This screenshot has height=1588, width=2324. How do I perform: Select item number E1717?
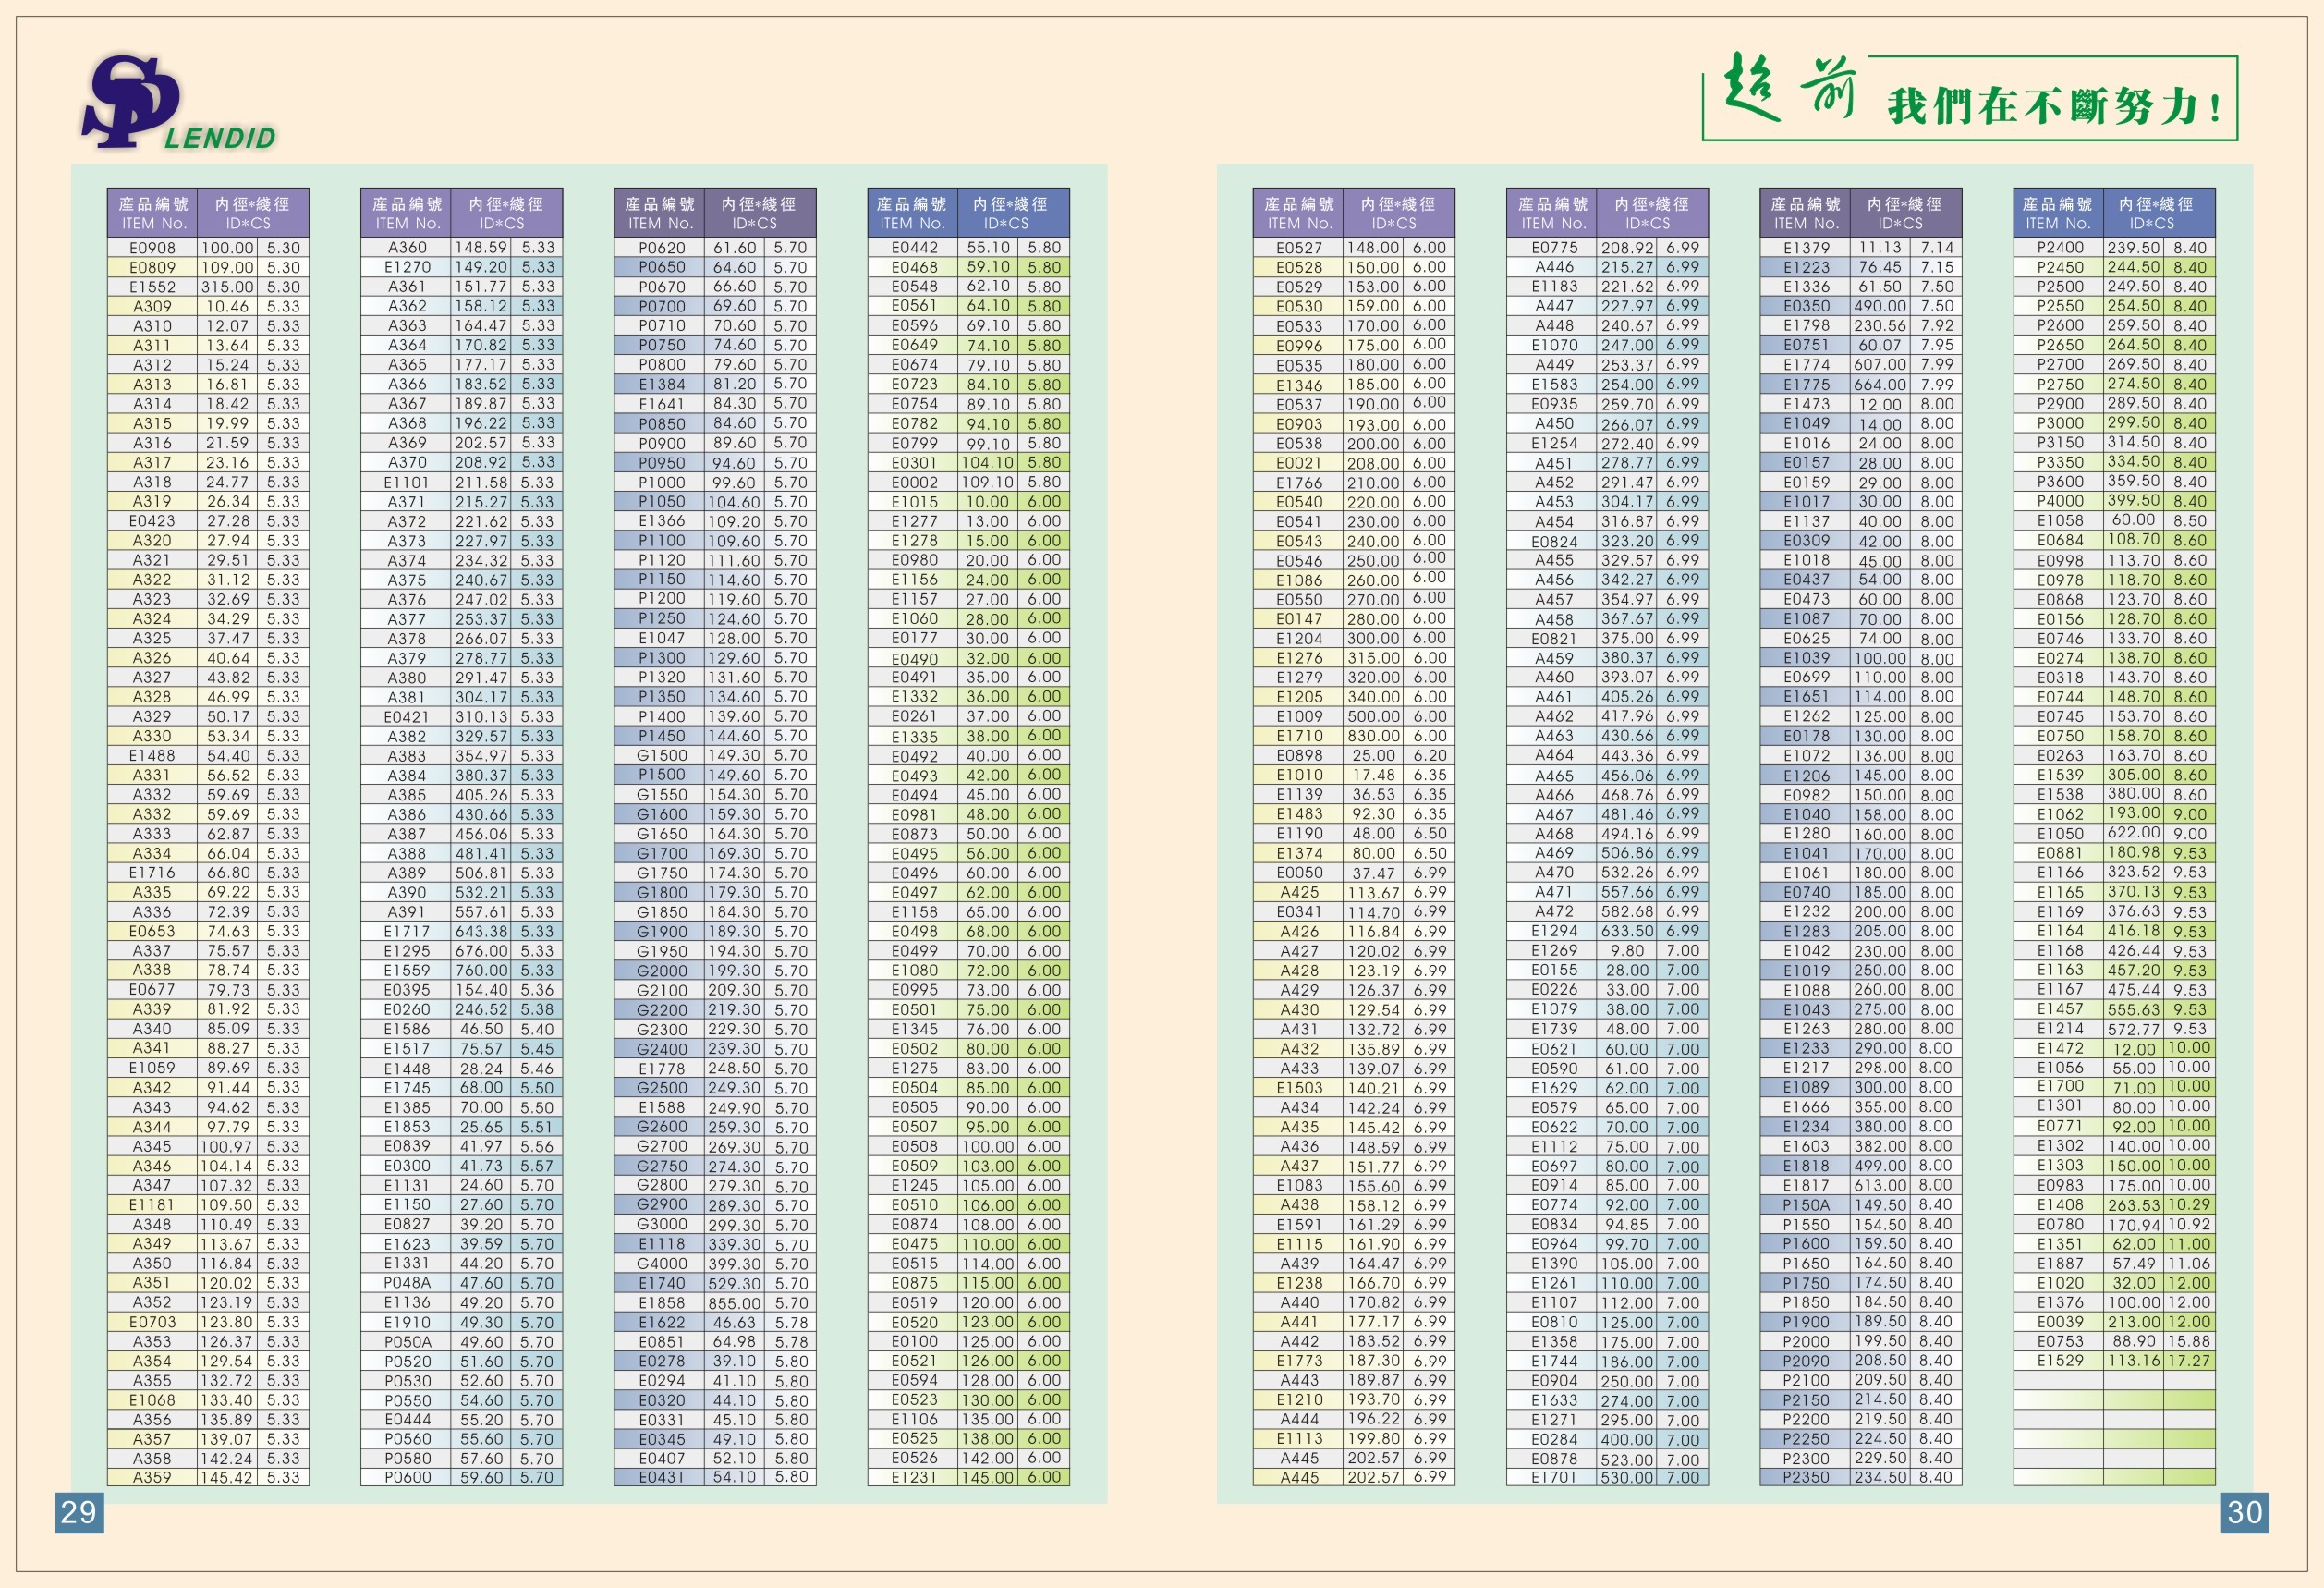[x=407, y=931]
